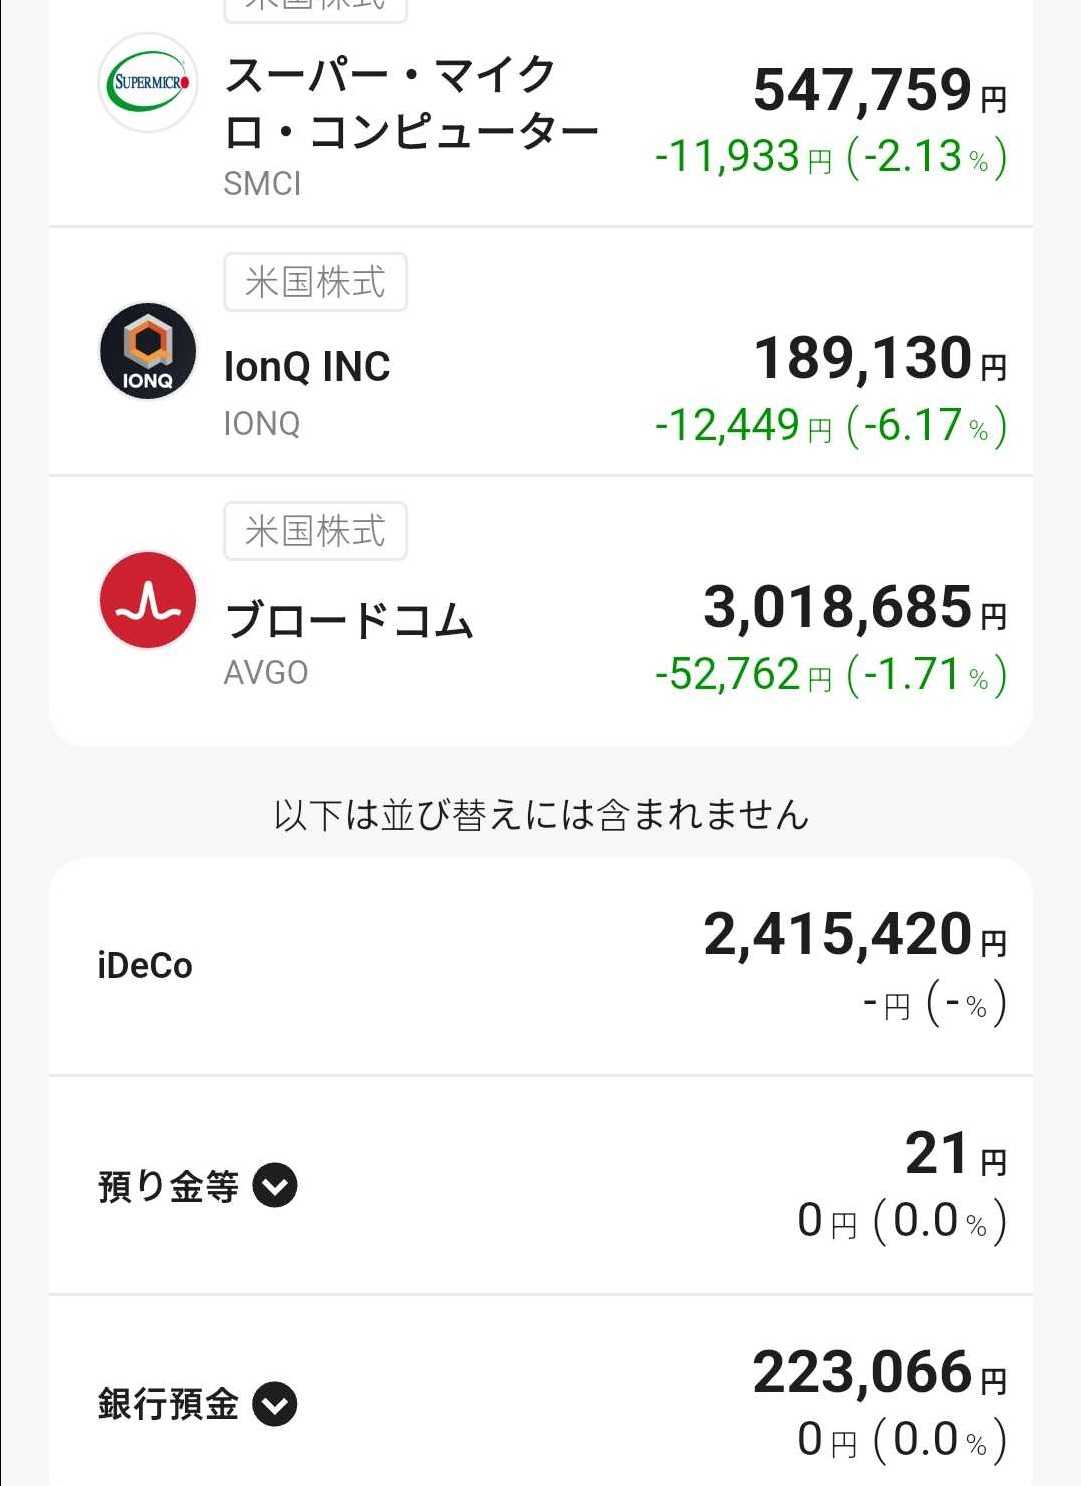The height and width of the screenshot is (1486, 1081).
Task: Tap the Supermicro company logo
Action: coord(148,83)
